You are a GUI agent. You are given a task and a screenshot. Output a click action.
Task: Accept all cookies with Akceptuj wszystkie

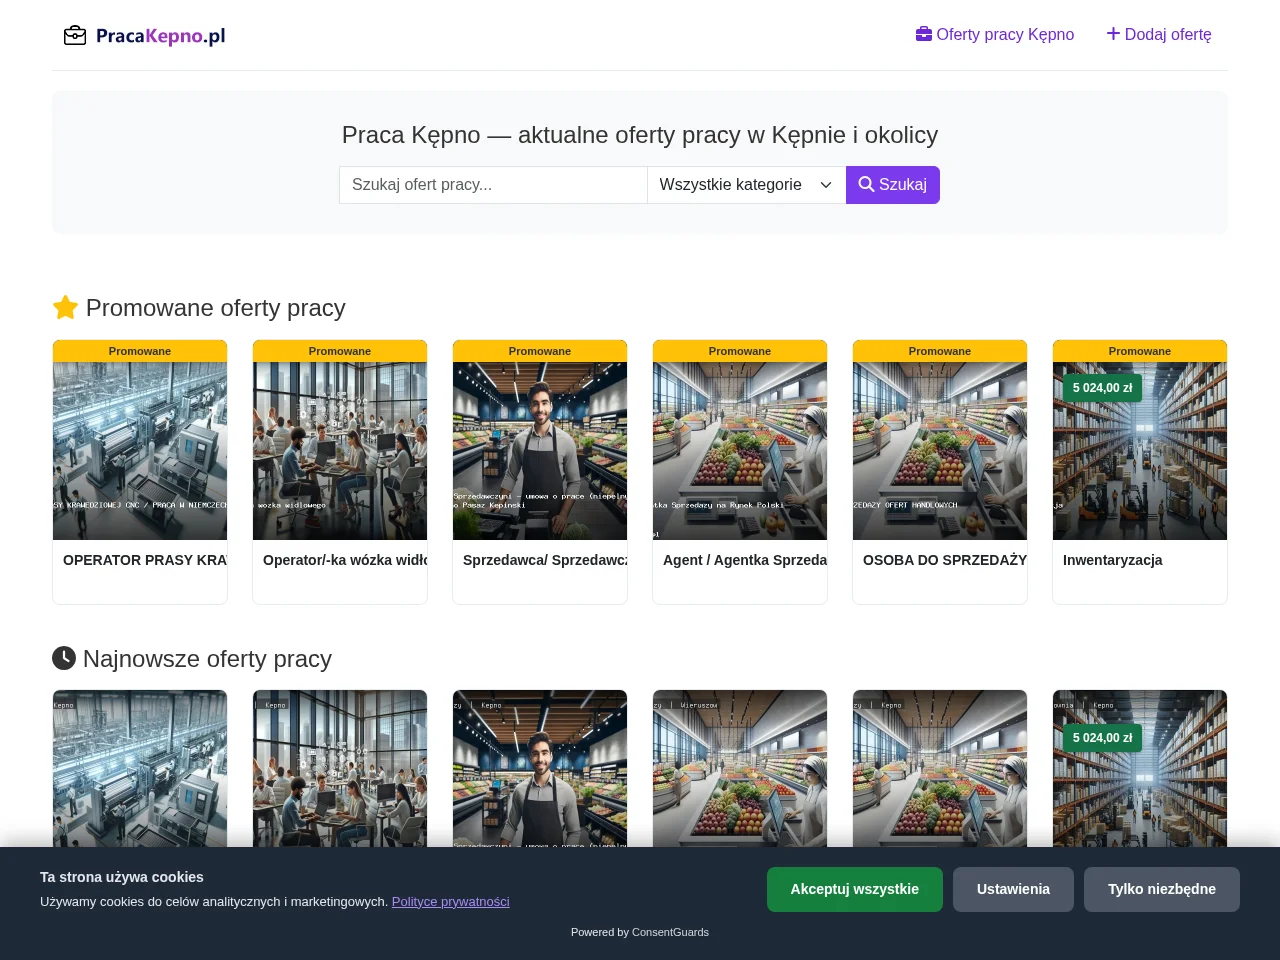[x=855, y=889]
